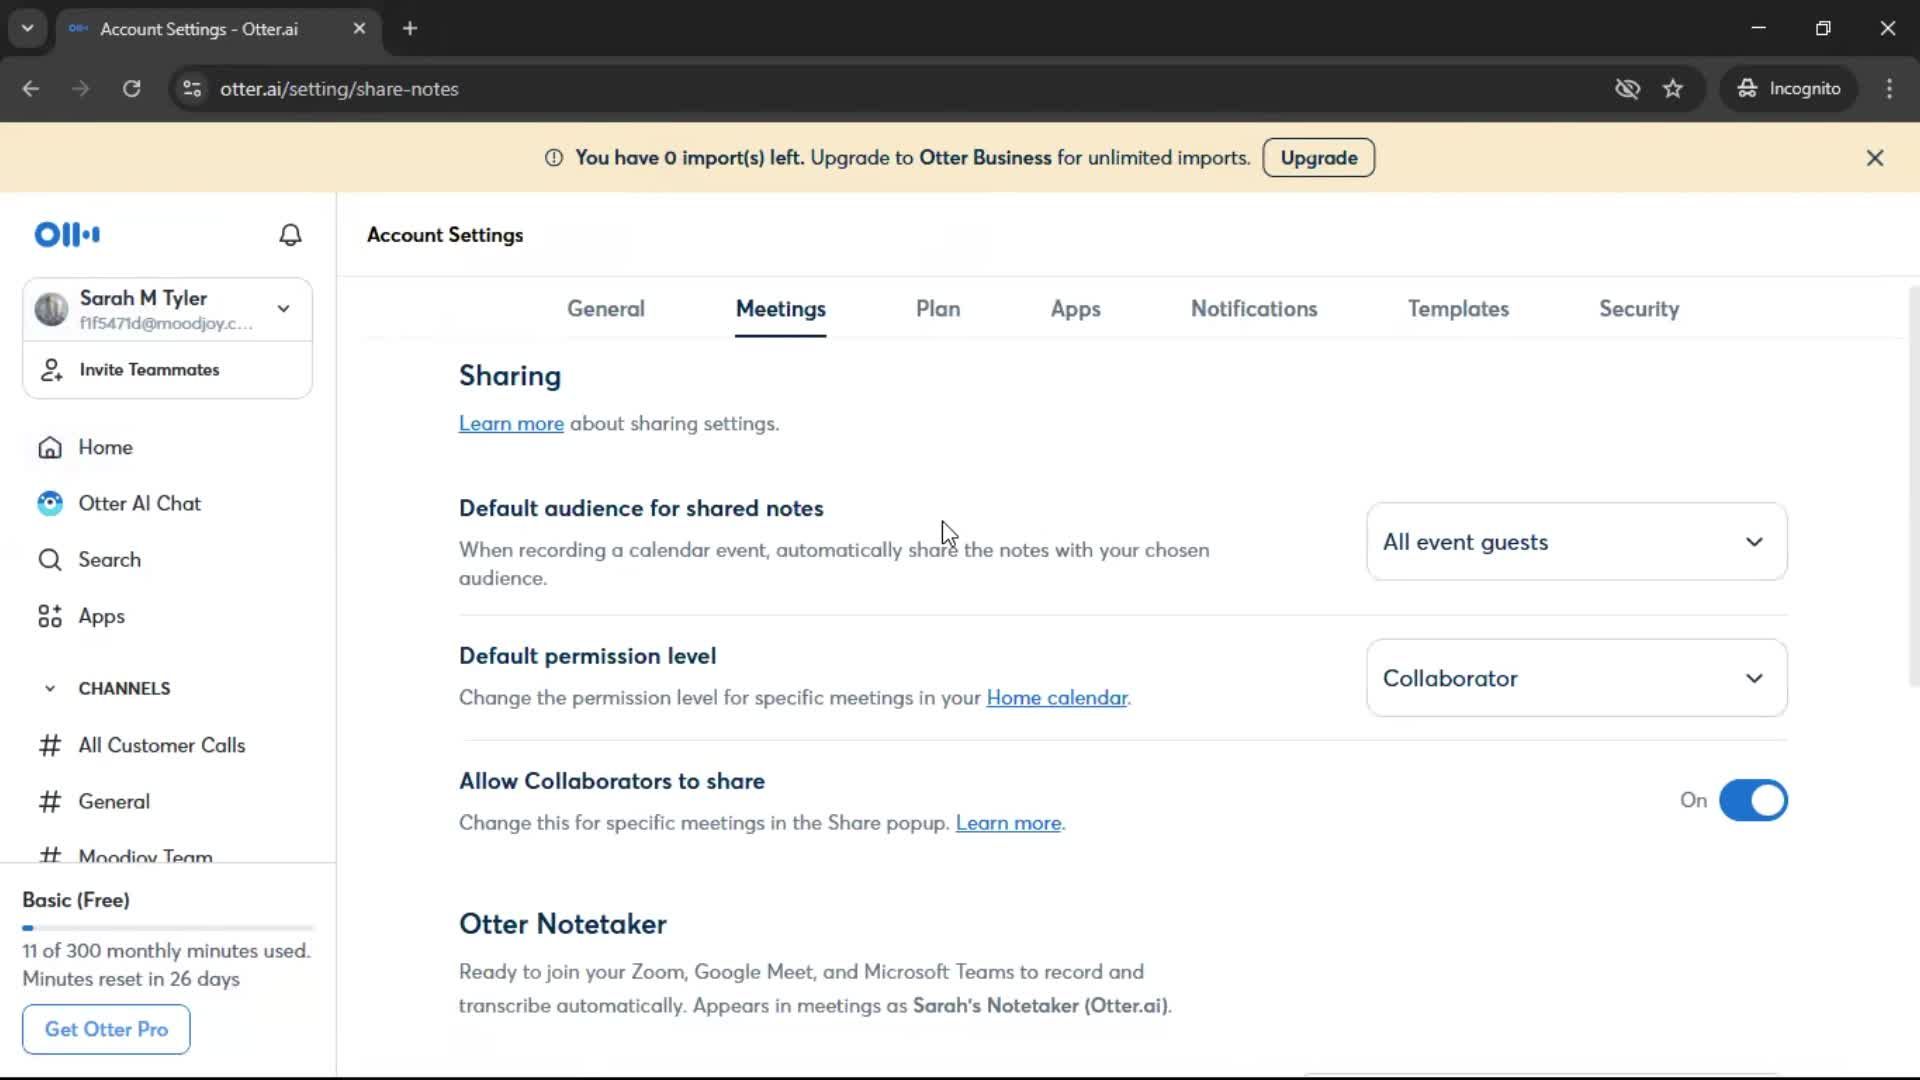The width and height of the screenshot is (1920, 1080).
Task: Open the Templates tab
Action: click(1458, 309)
